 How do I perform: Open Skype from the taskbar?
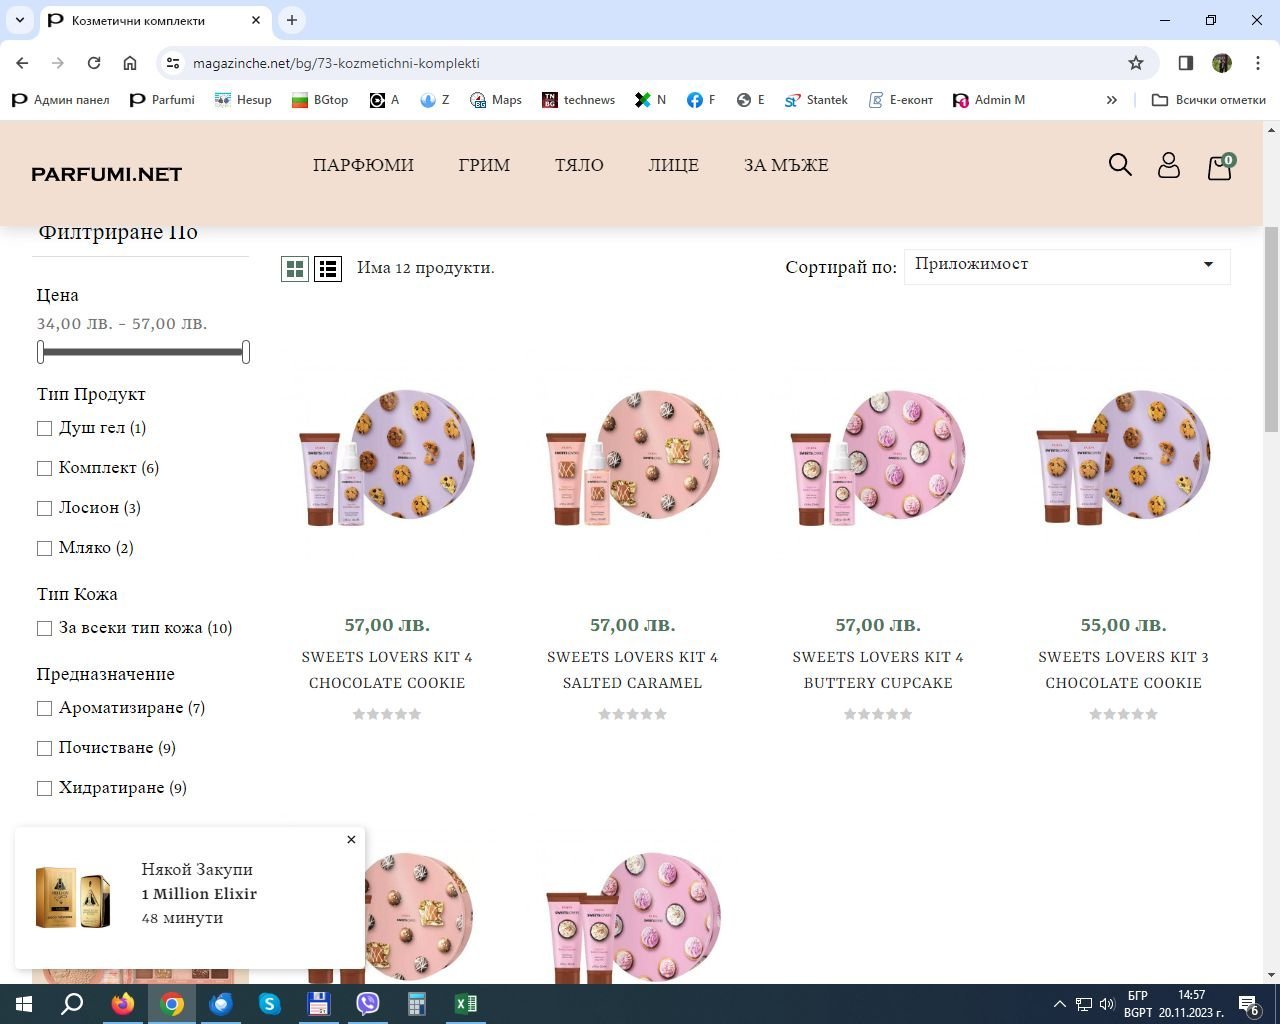click(270, 1004)
